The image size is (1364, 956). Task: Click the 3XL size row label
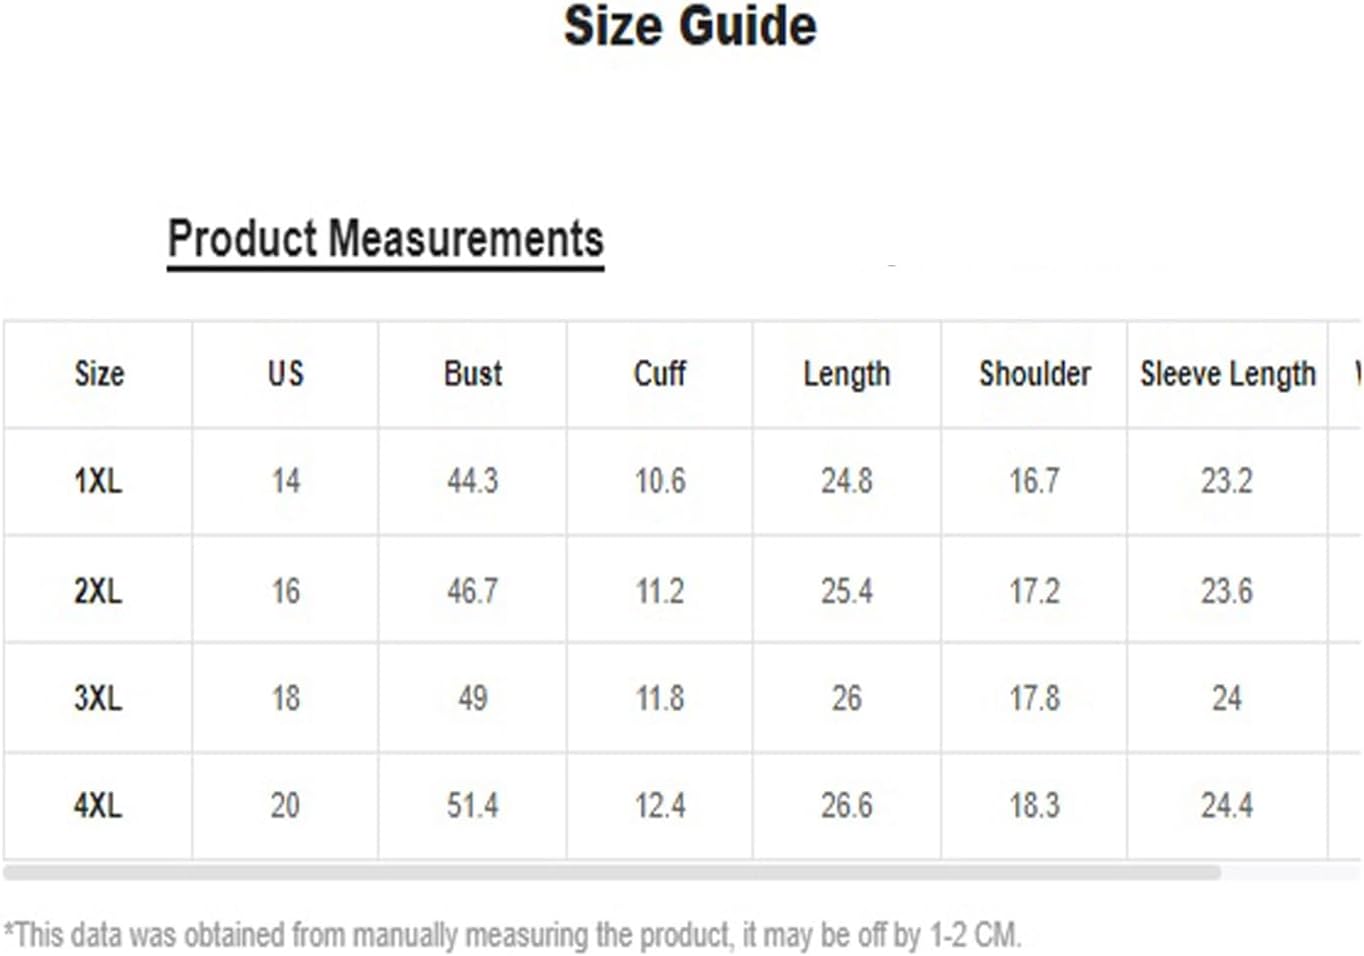(98, 698)
